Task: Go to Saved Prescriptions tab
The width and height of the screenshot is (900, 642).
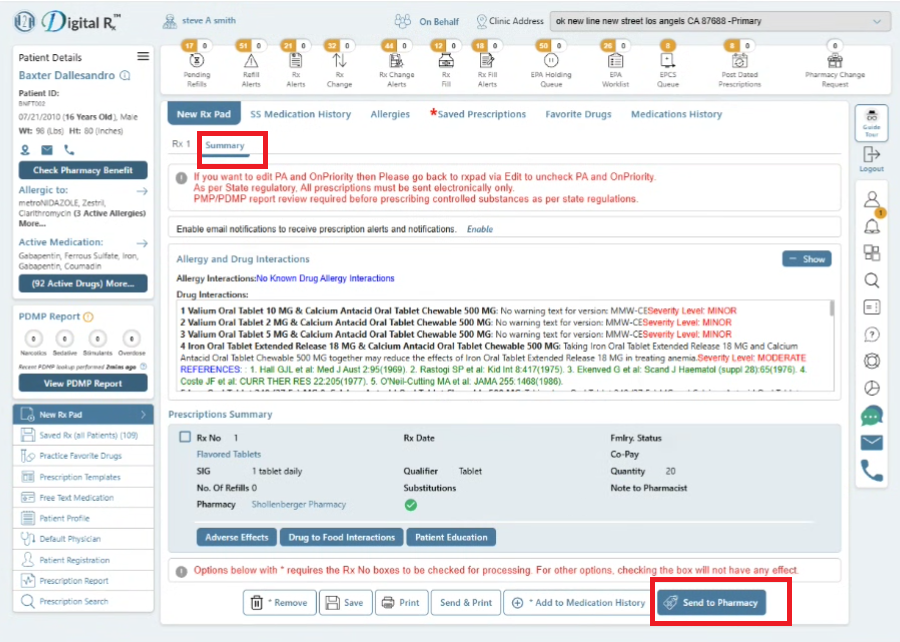Action: pos(479,114)
